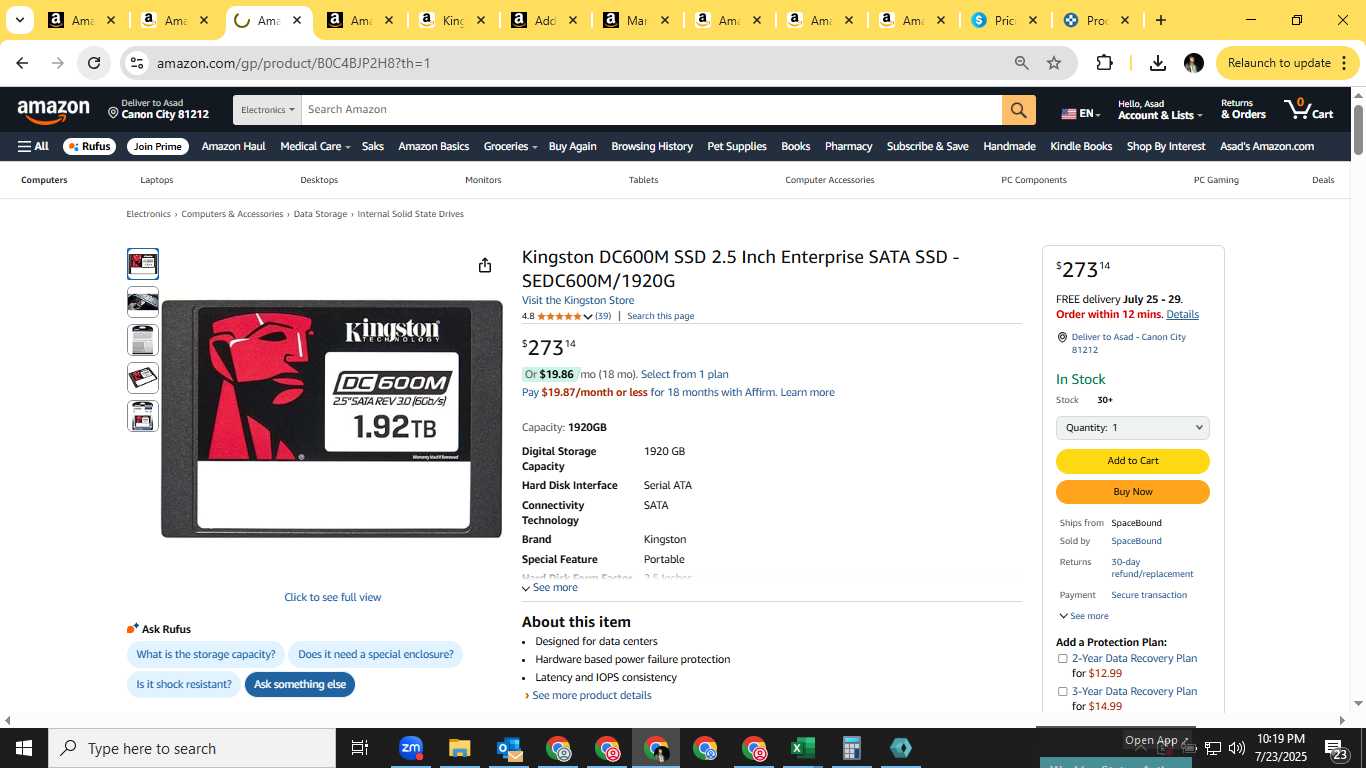Click Returns & Orders in header

(1243, 109)
